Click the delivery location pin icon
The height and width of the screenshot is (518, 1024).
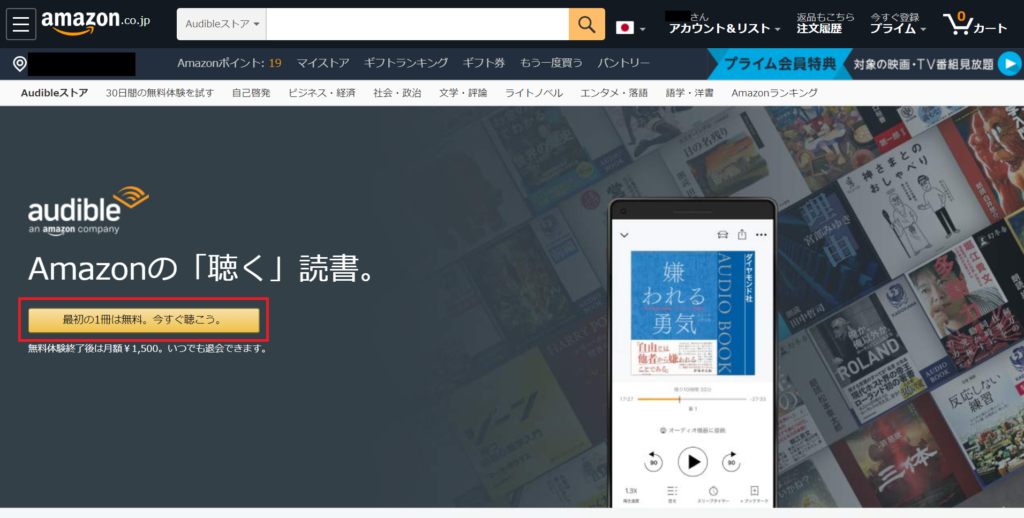pos(20,64)
